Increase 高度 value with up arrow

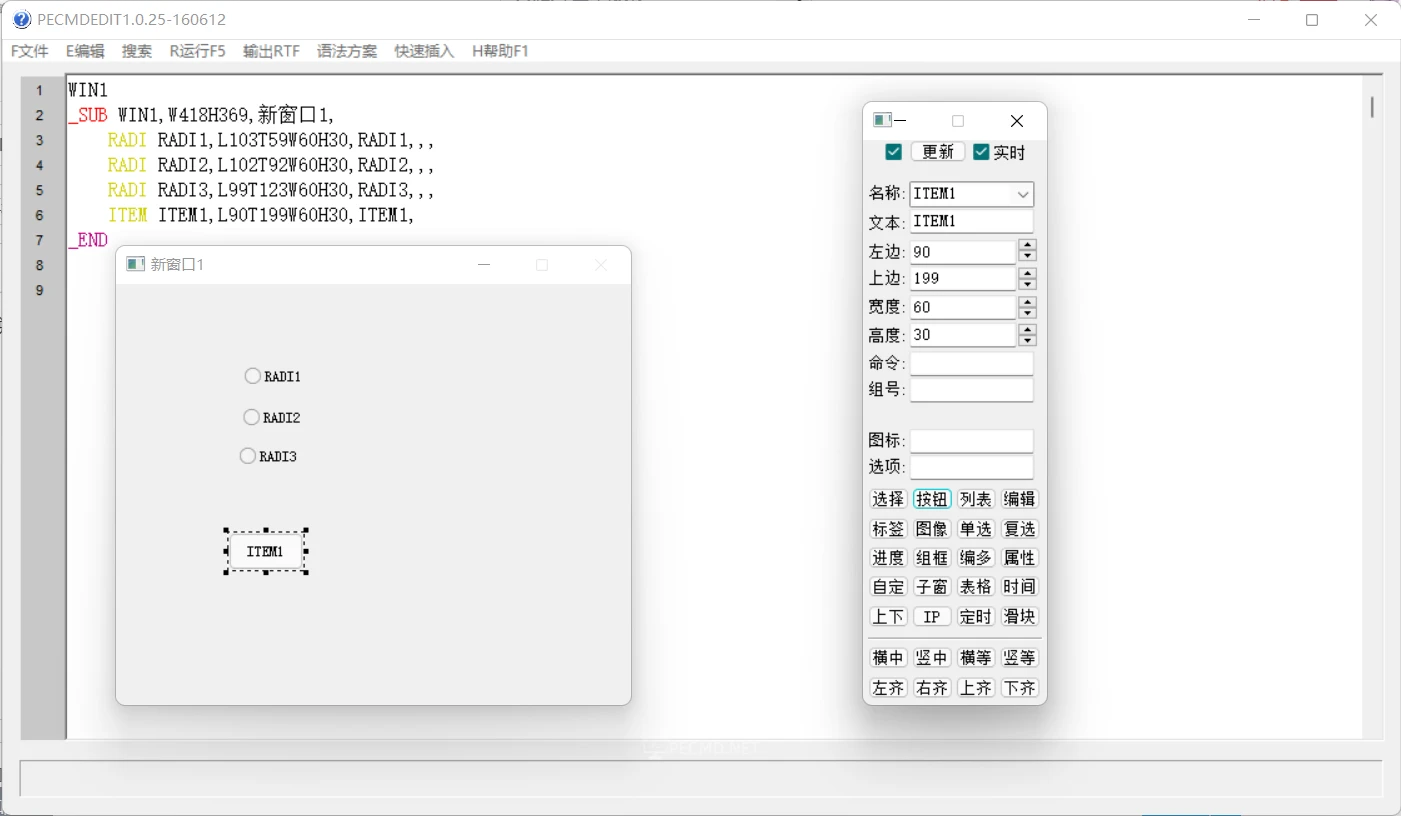(1027, 329)
